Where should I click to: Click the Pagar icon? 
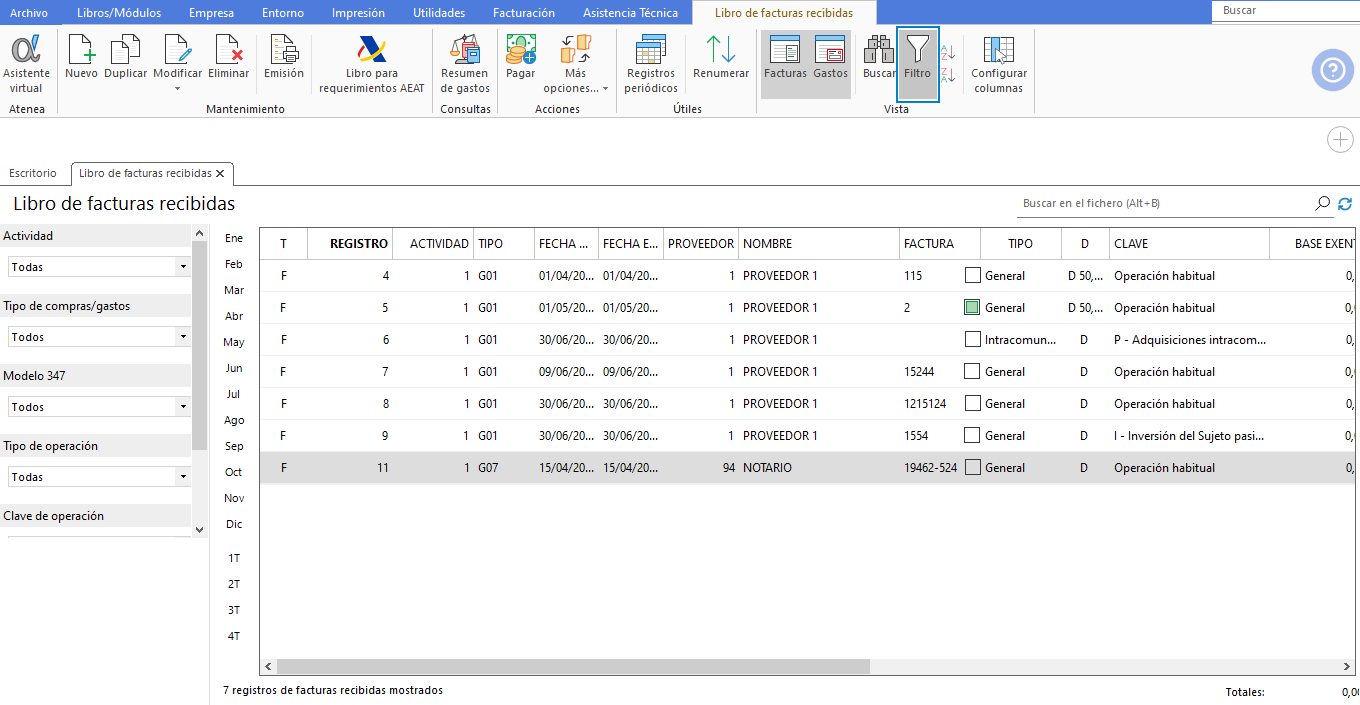[520, 57]
